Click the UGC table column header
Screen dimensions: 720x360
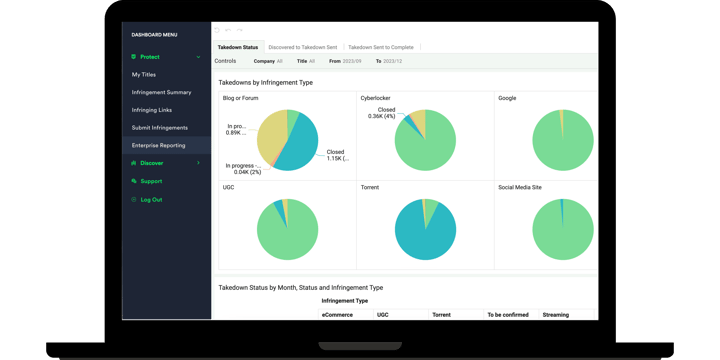[382, 315]
